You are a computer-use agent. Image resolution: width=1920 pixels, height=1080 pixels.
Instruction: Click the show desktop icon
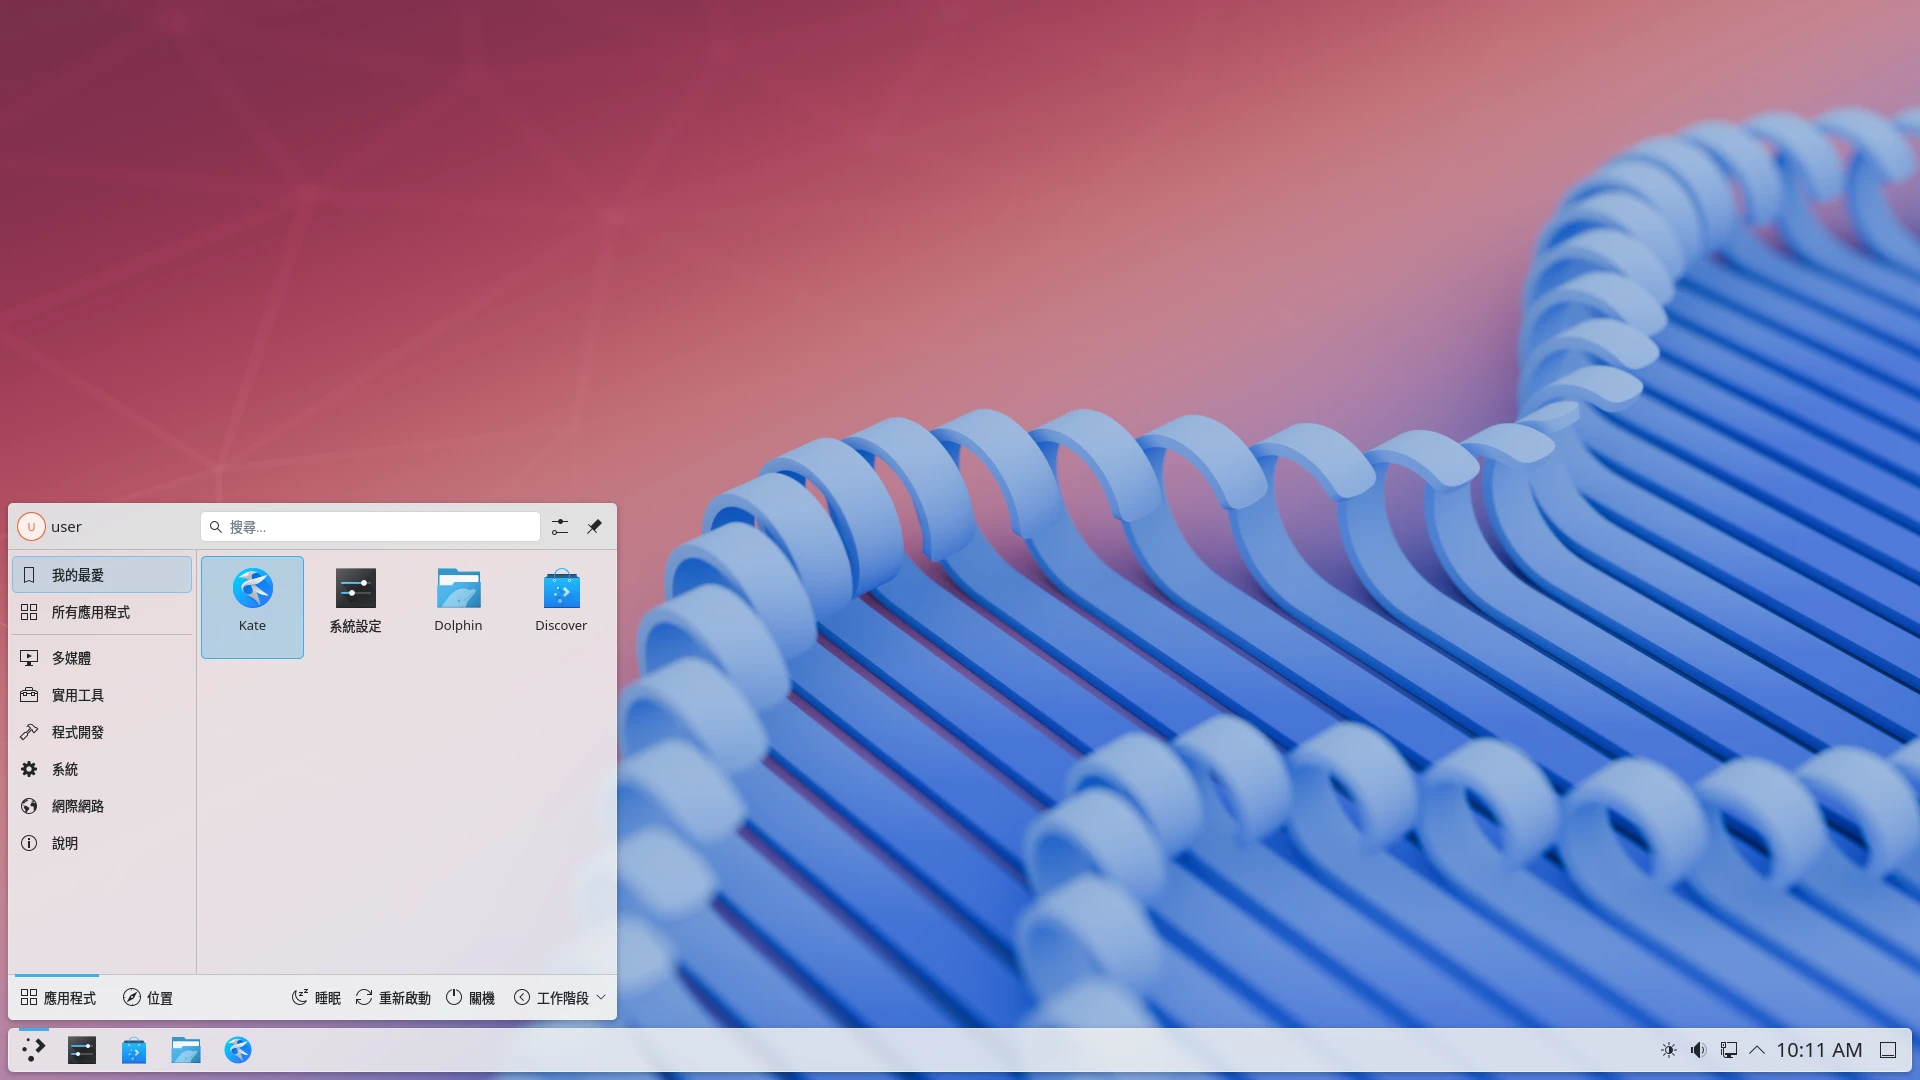[x=1888, y=1050]
